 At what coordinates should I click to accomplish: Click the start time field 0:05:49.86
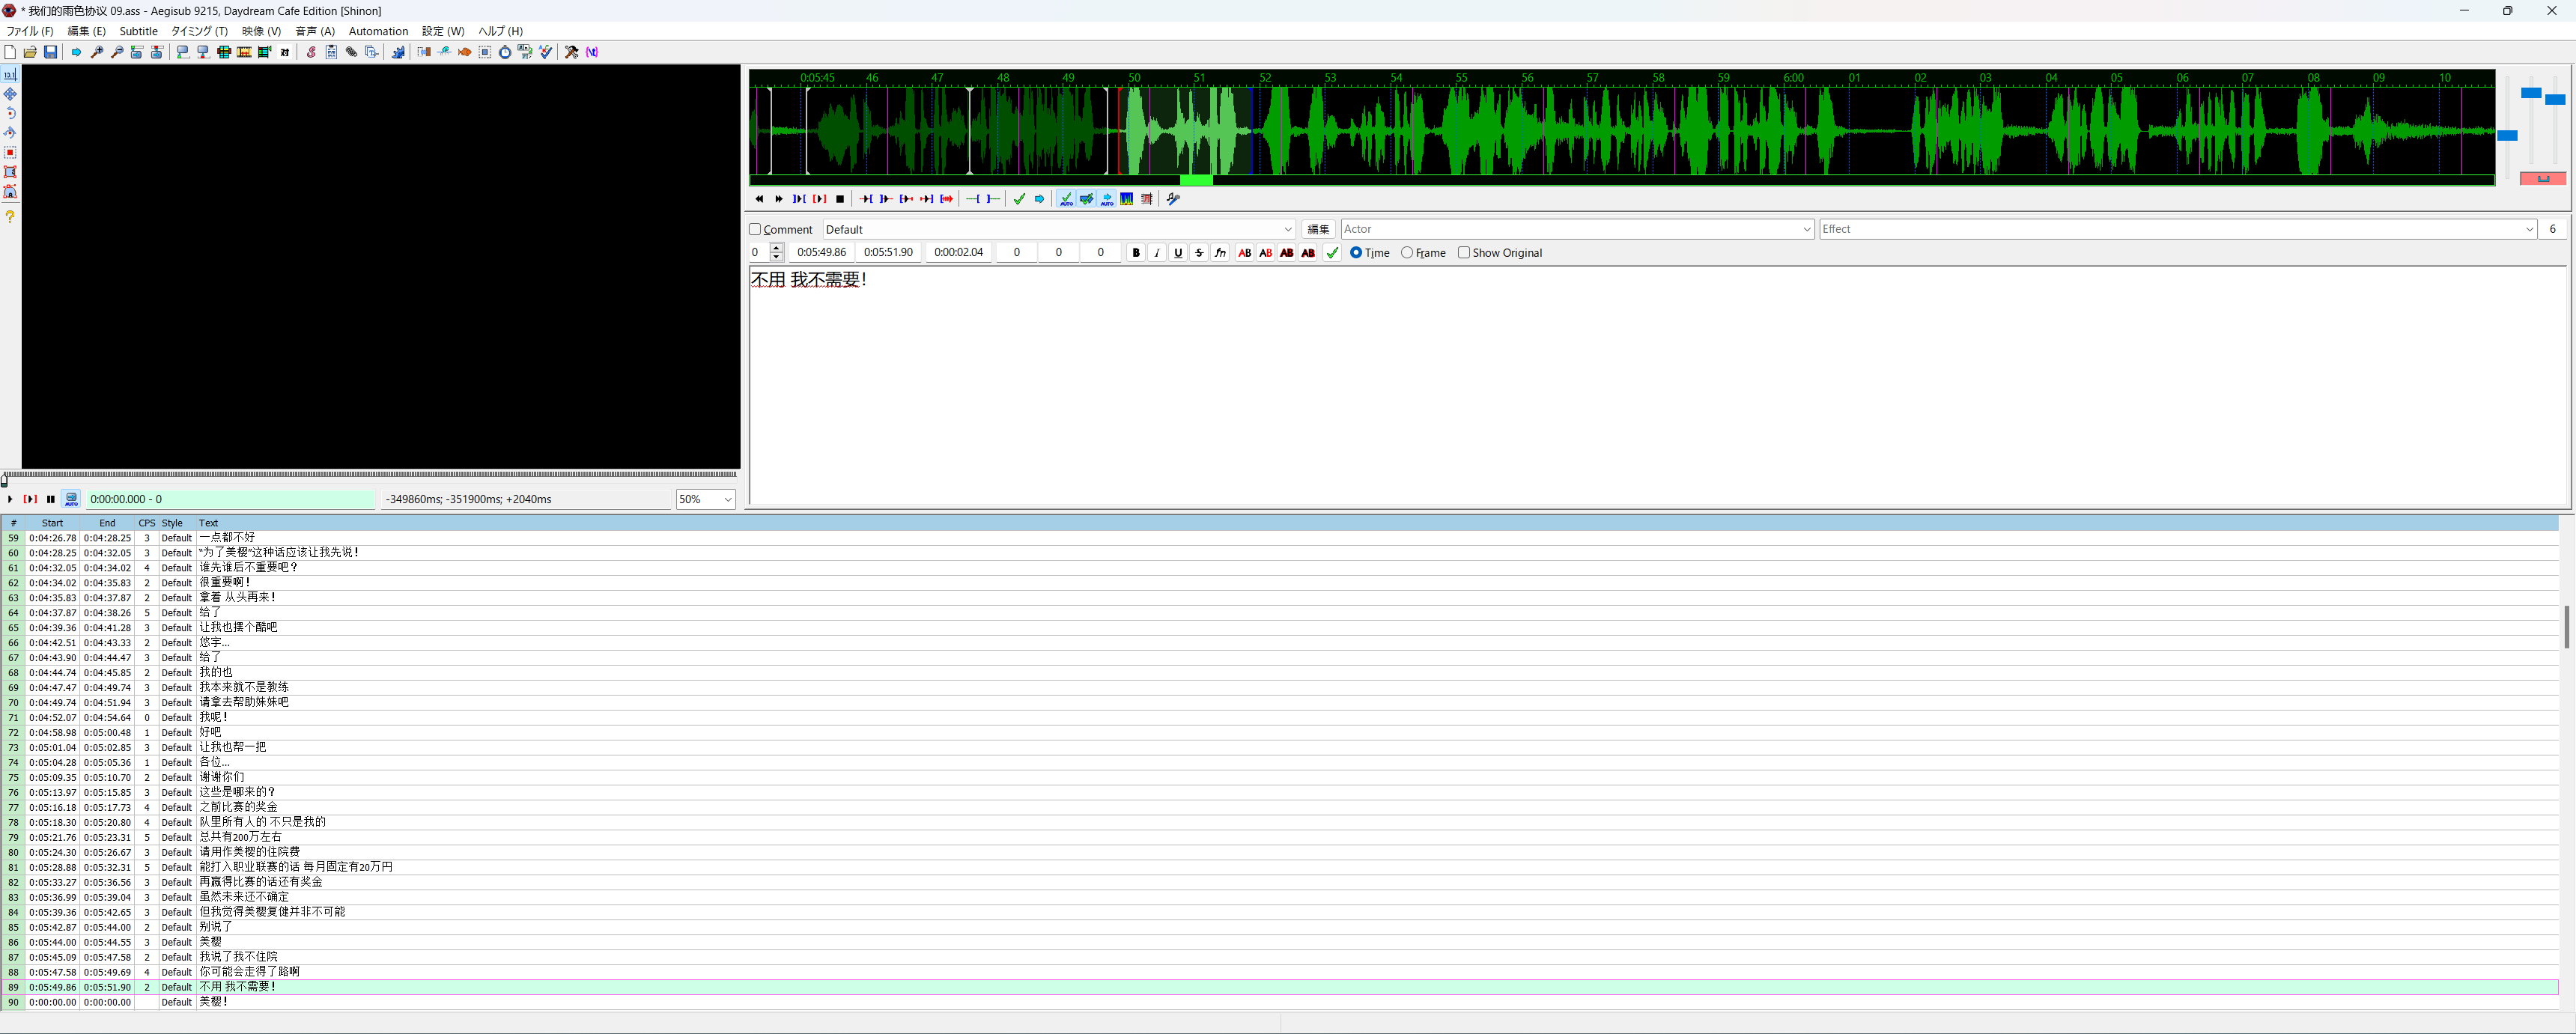(821, 253)
